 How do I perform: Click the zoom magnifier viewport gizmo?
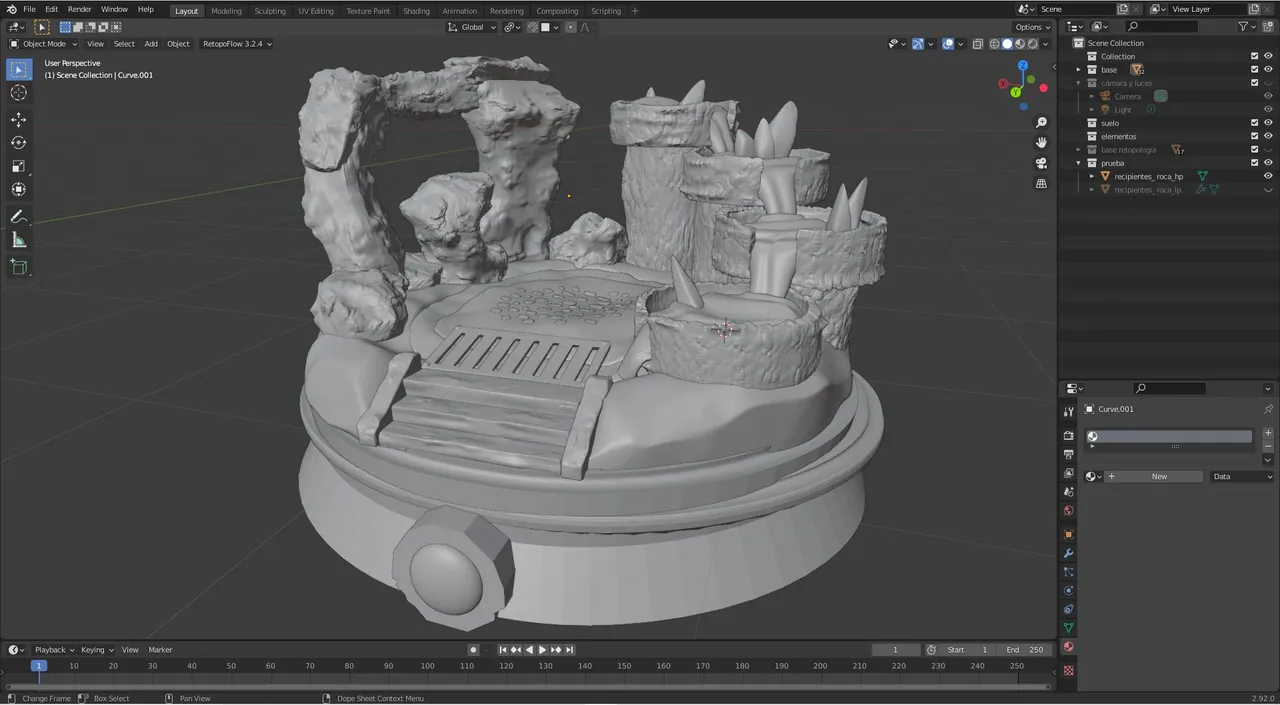point(1041,122)
